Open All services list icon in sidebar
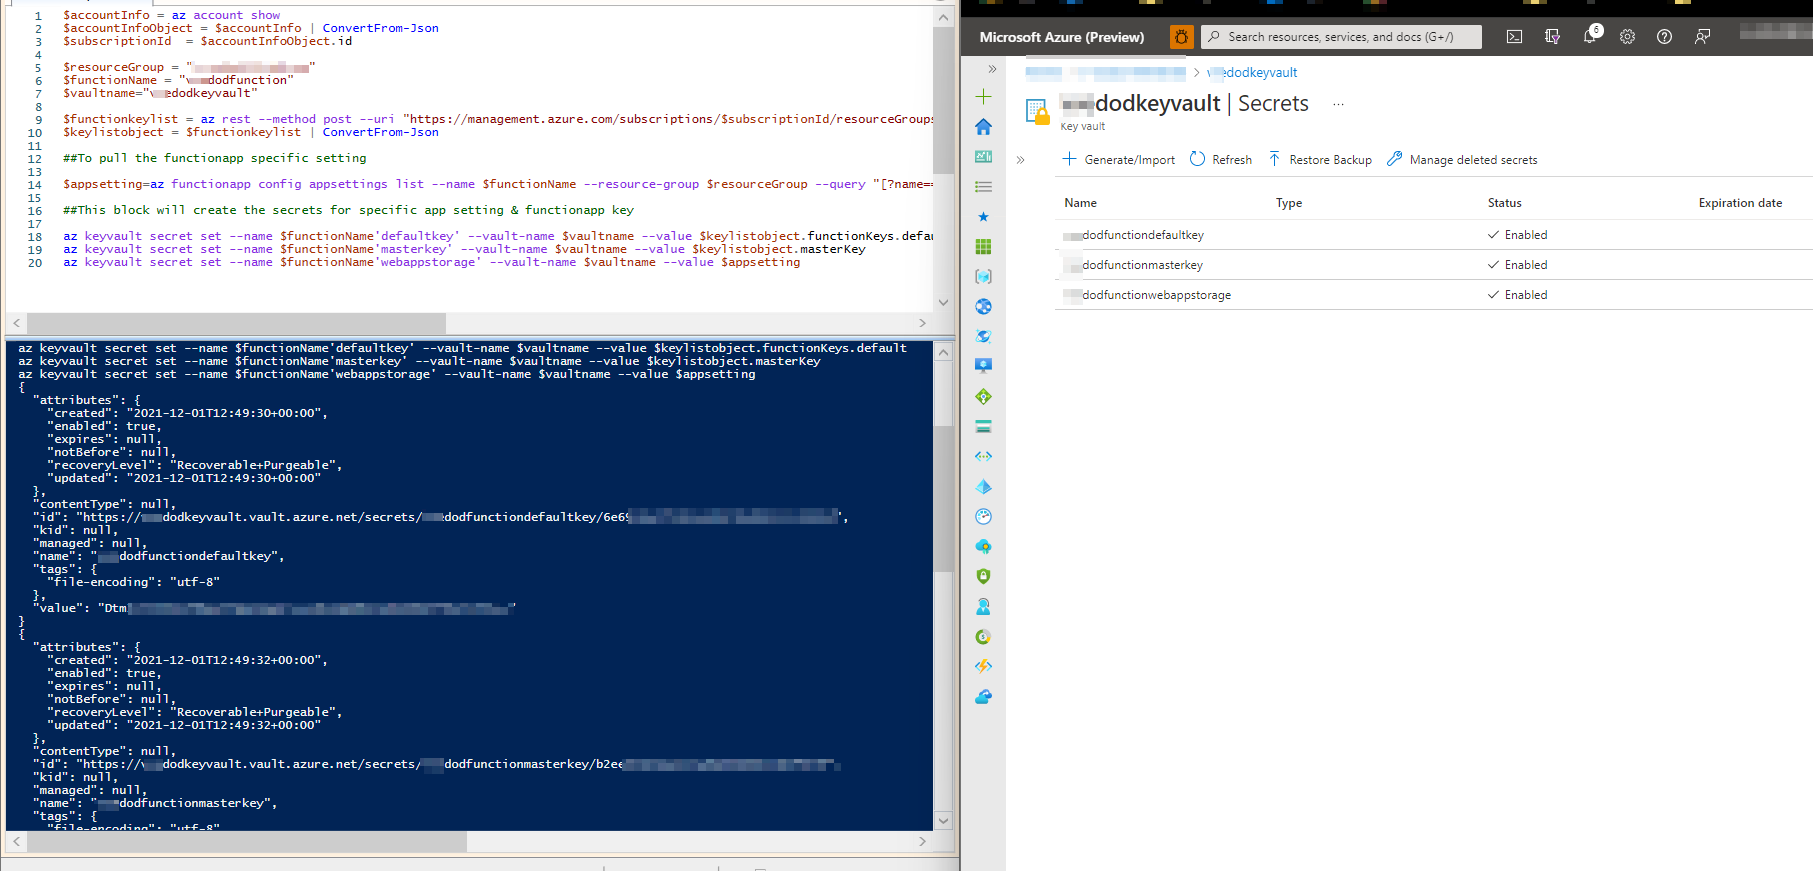The width and height of the screenshot is (1813, 871). [983, 187]
